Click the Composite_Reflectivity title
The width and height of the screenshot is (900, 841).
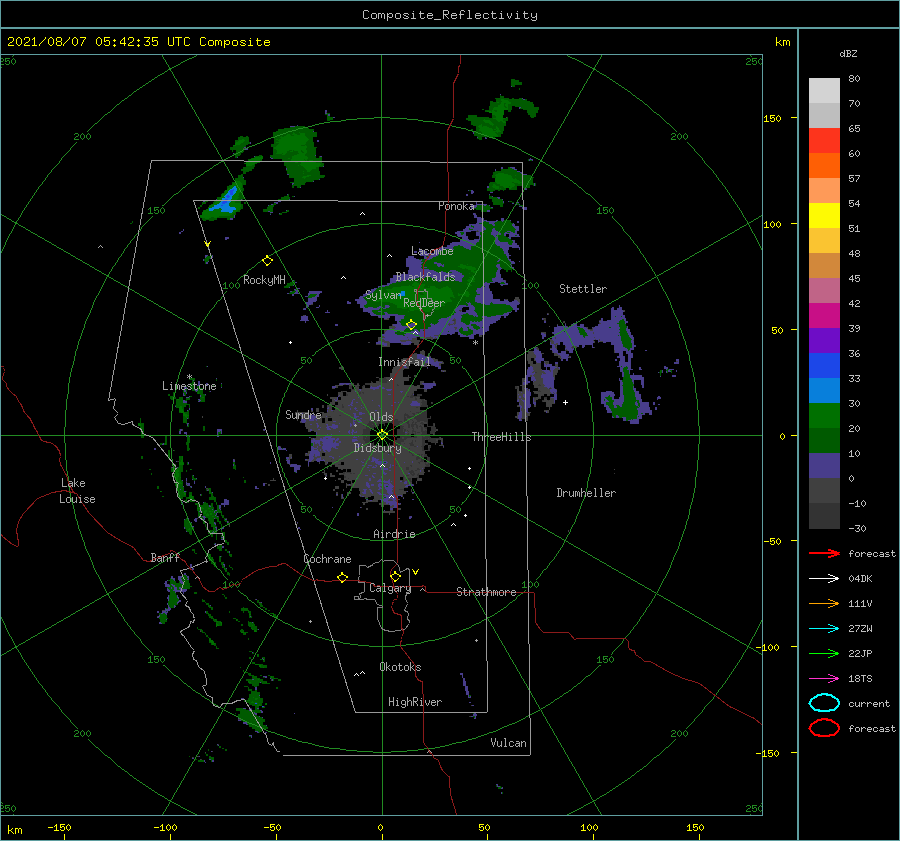pyautogui.click(x=450, y=15)
